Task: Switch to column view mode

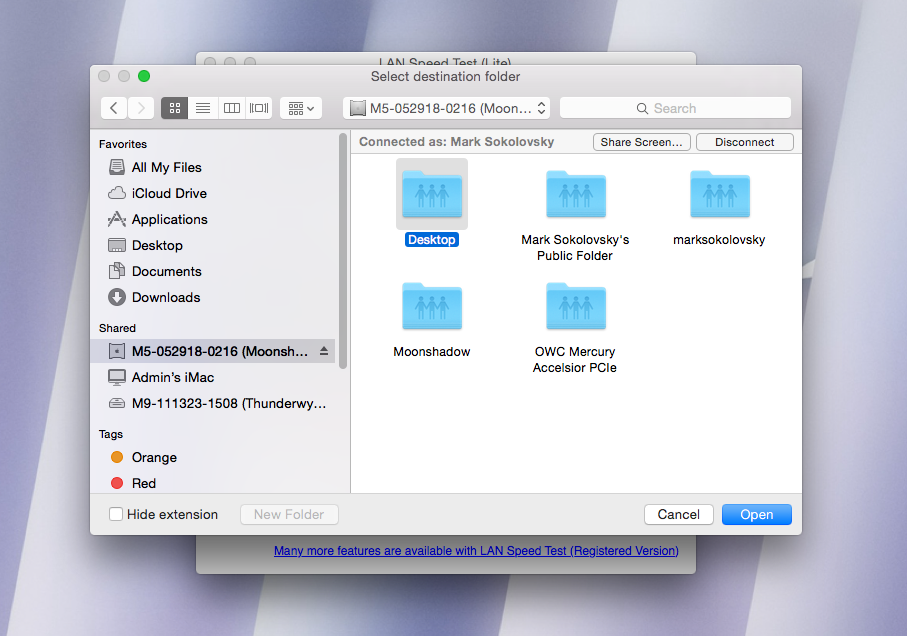Action: tap(231, 108)
